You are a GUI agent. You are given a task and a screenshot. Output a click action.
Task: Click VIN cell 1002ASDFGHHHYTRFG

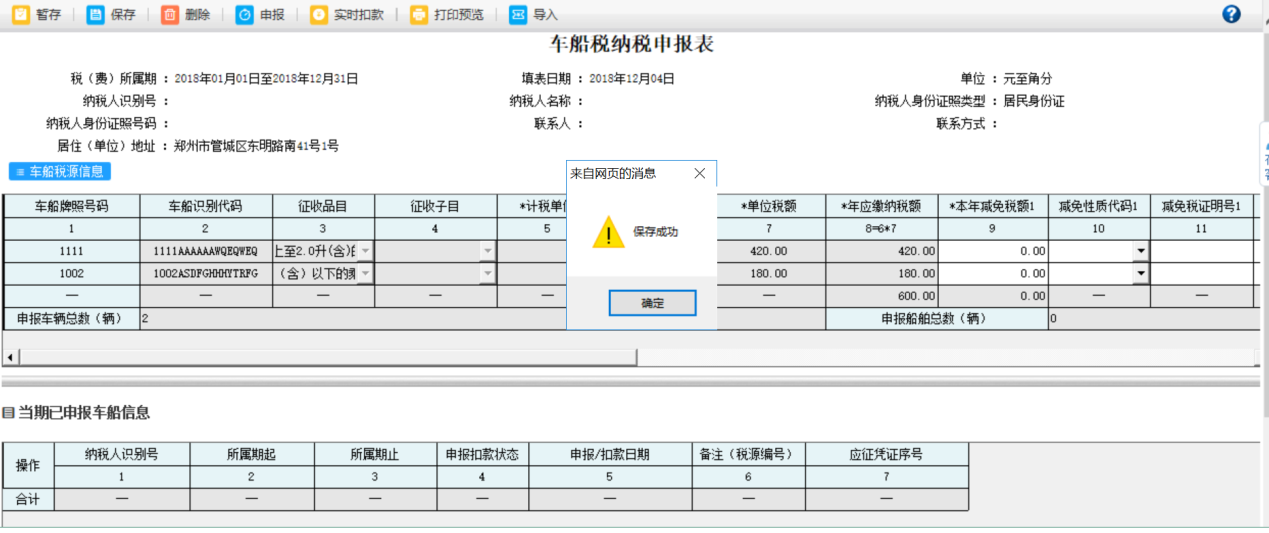point(205,273)
